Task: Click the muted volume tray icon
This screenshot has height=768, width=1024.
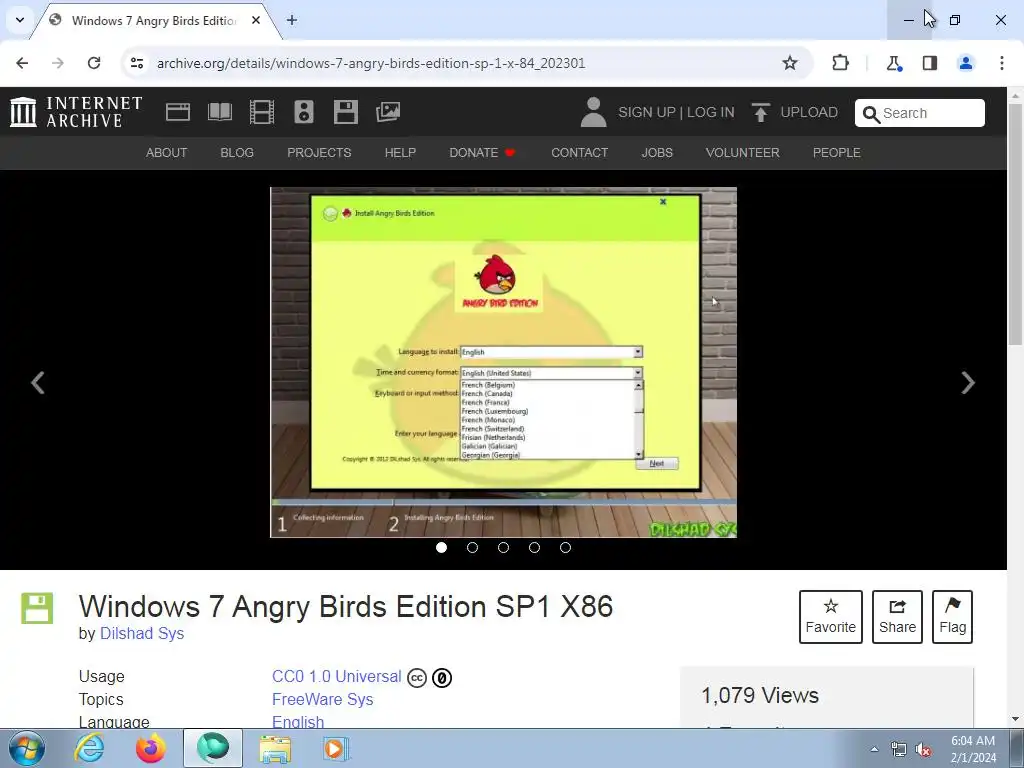Action: [923, 750]
